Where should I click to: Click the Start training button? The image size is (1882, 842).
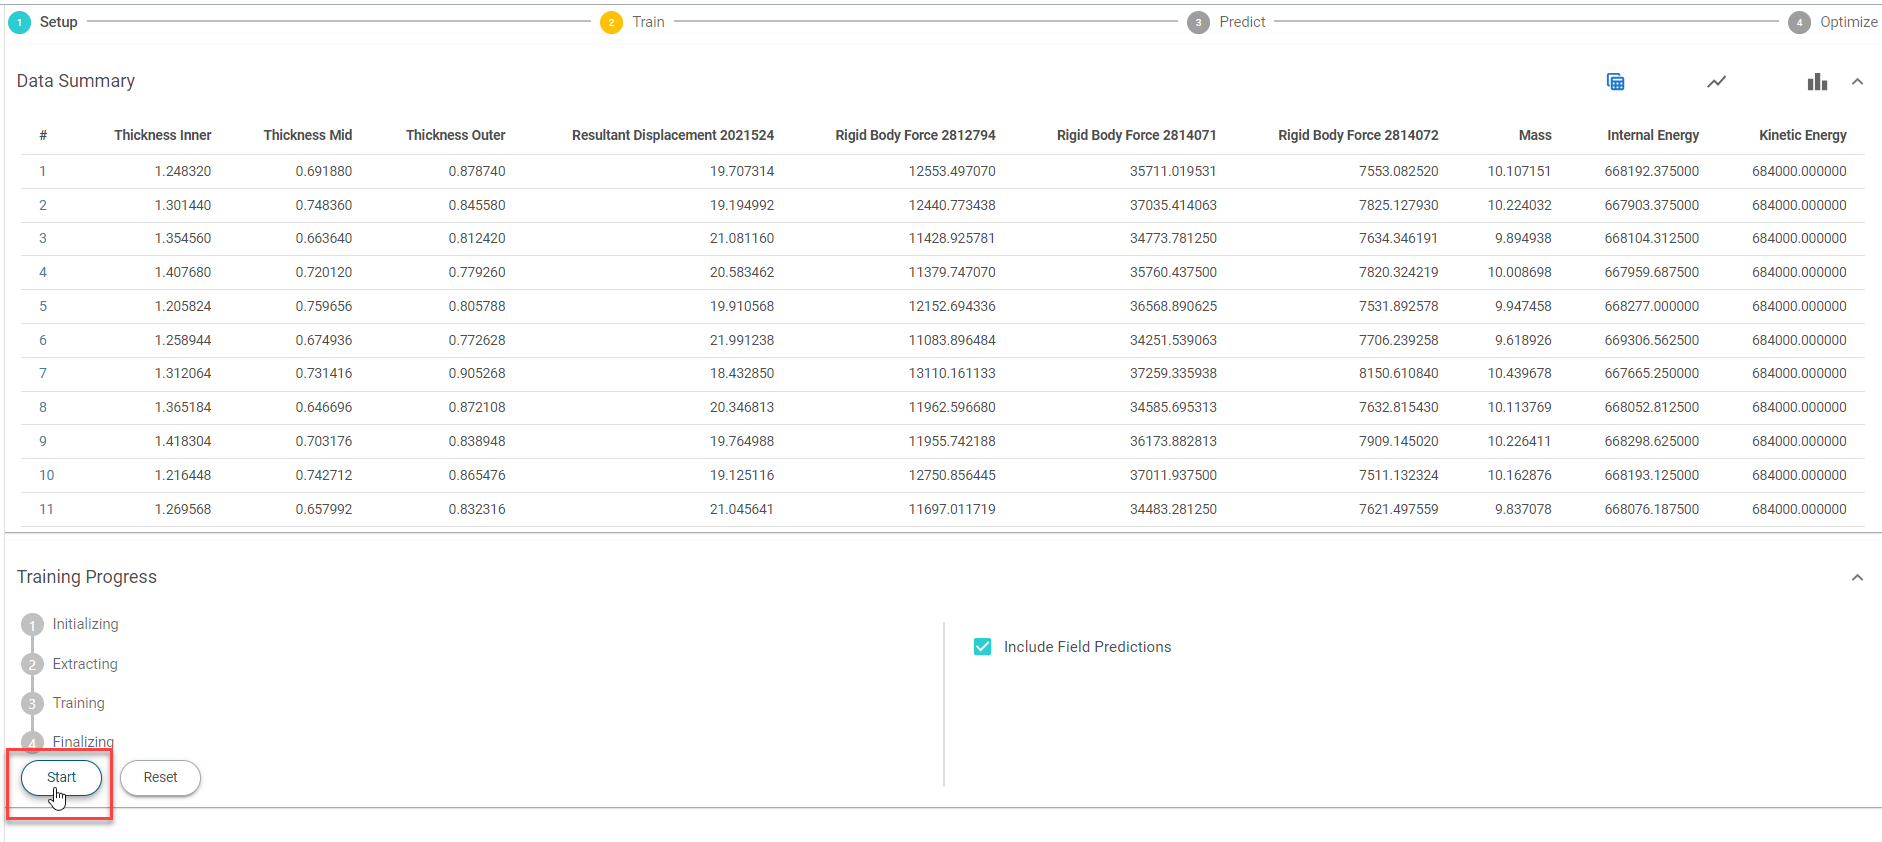[x=61, y=777]
